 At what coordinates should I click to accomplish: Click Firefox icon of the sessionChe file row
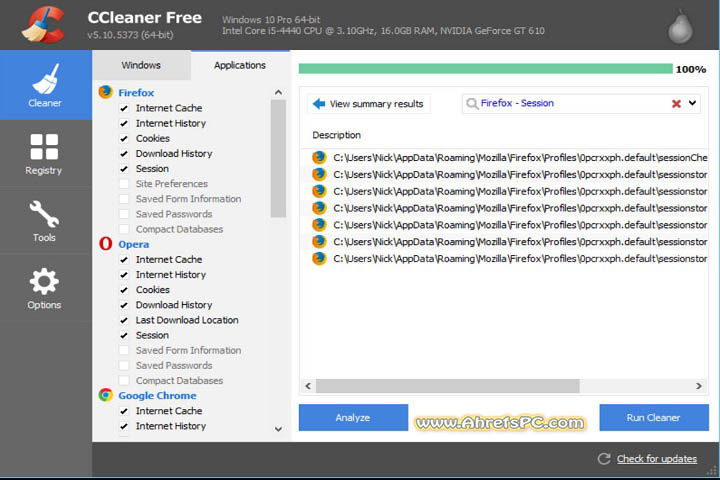pos(319,158)
